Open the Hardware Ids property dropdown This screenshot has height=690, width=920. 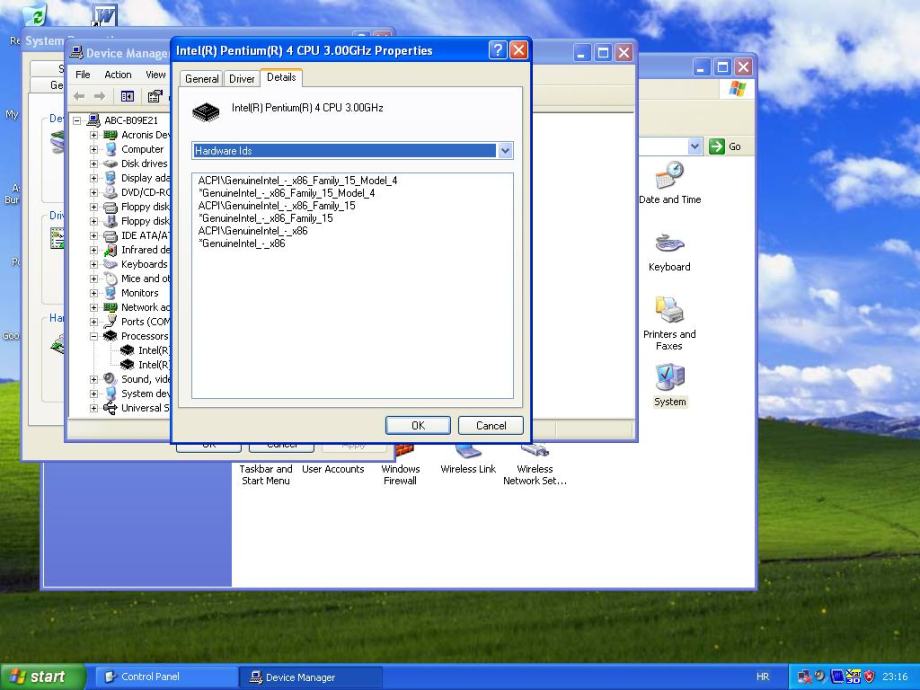(x=505, y=151)
